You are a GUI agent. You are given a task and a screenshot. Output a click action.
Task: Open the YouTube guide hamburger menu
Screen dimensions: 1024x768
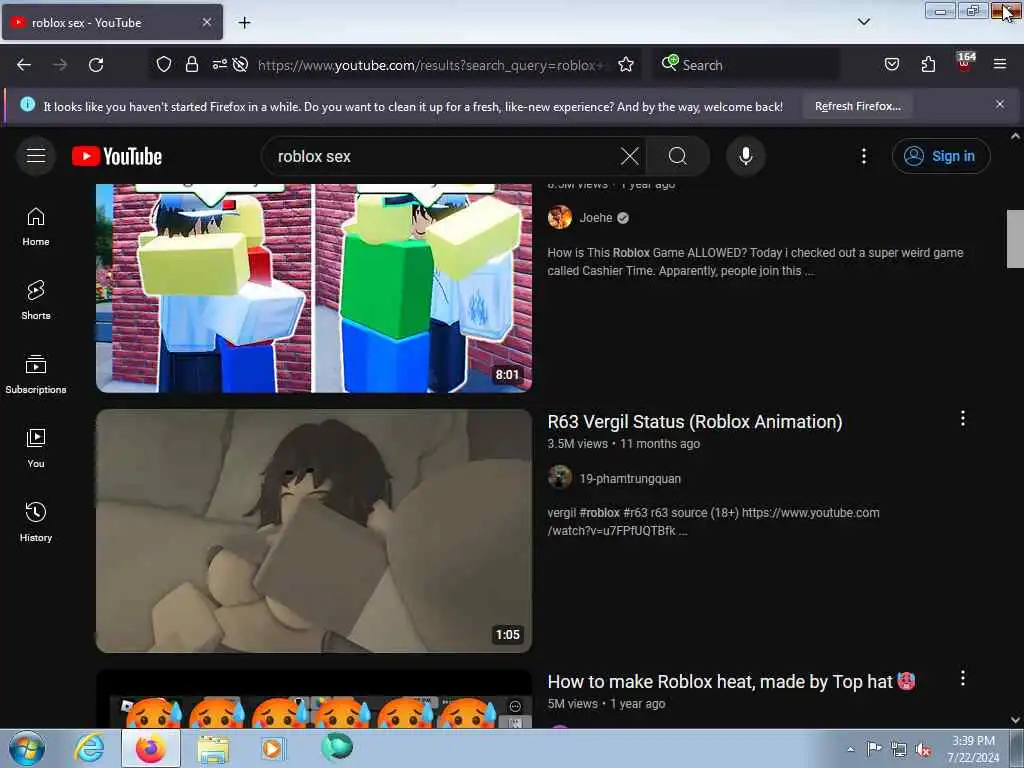[x=36, y=156]
